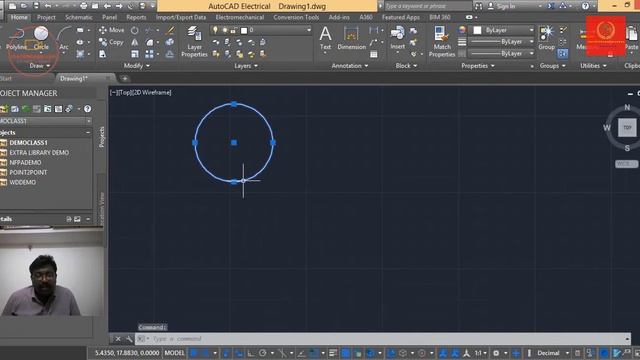
Task: Expand the Draw panel
Action: (x=39, y=66)
